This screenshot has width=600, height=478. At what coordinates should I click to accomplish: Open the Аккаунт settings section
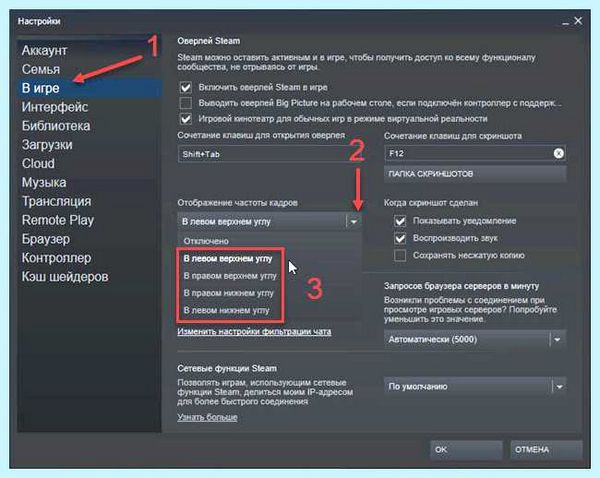[90, 51]
